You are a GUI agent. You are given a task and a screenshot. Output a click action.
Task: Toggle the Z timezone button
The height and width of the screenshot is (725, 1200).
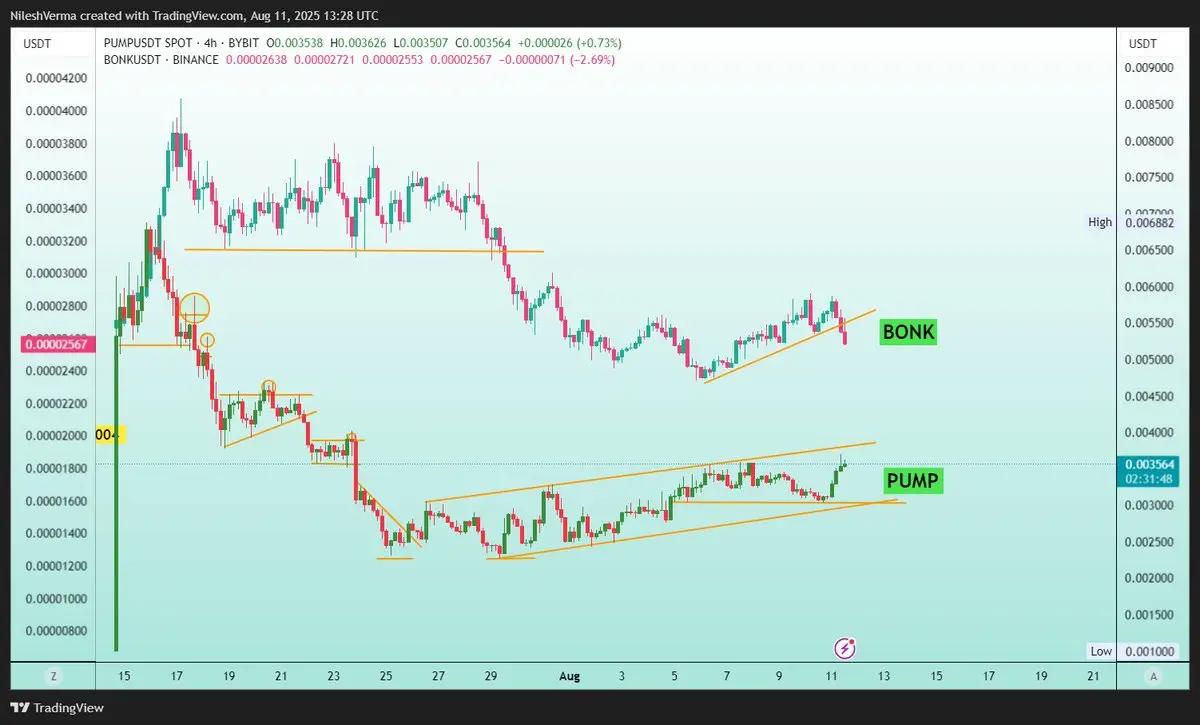[x=53, y=677]
